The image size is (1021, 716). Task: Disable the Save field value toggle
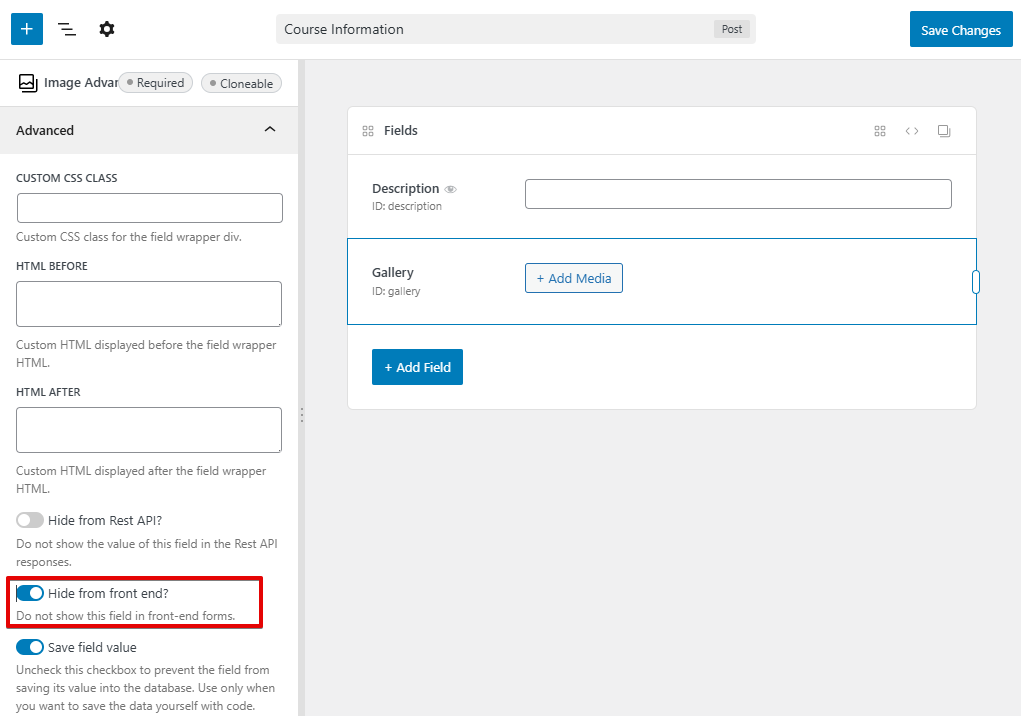pyautogui.click(x=30, y=647)
